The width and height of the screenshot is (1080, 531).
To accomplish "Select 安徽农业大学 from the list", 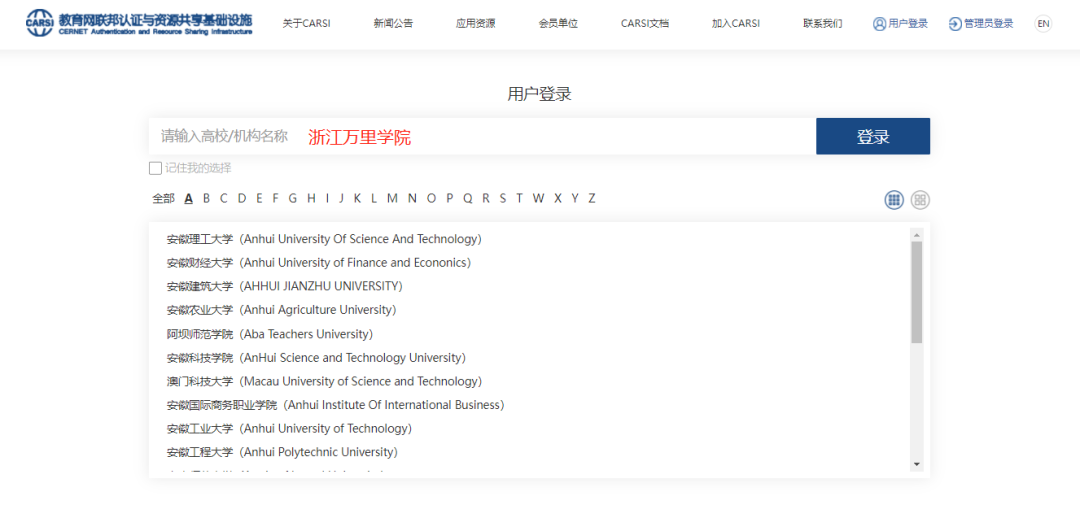I will (x=281, y=310).
